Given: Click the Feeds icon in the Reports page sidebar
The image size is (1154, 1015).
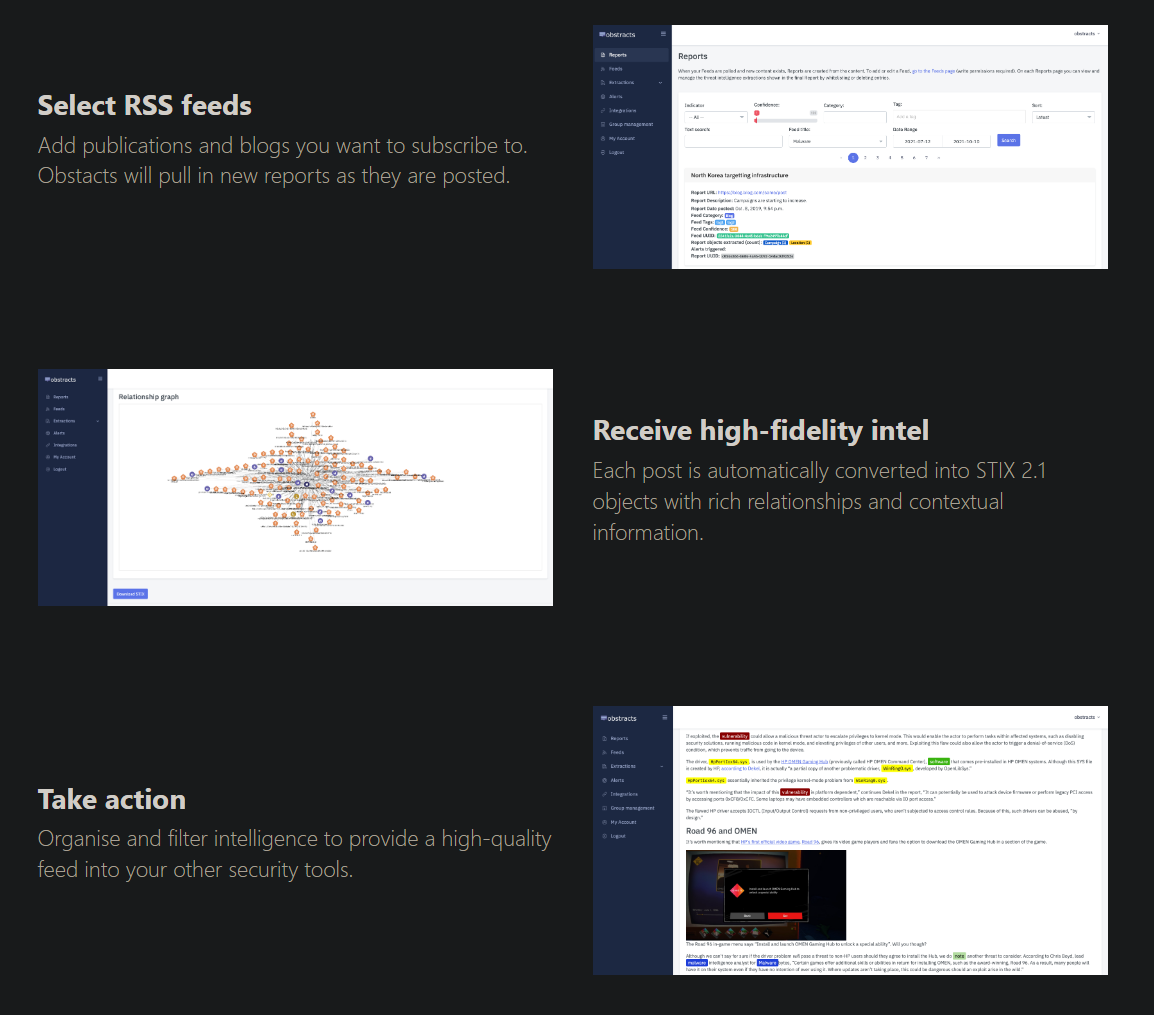Looking at the screenshot, I should [601, 69].
